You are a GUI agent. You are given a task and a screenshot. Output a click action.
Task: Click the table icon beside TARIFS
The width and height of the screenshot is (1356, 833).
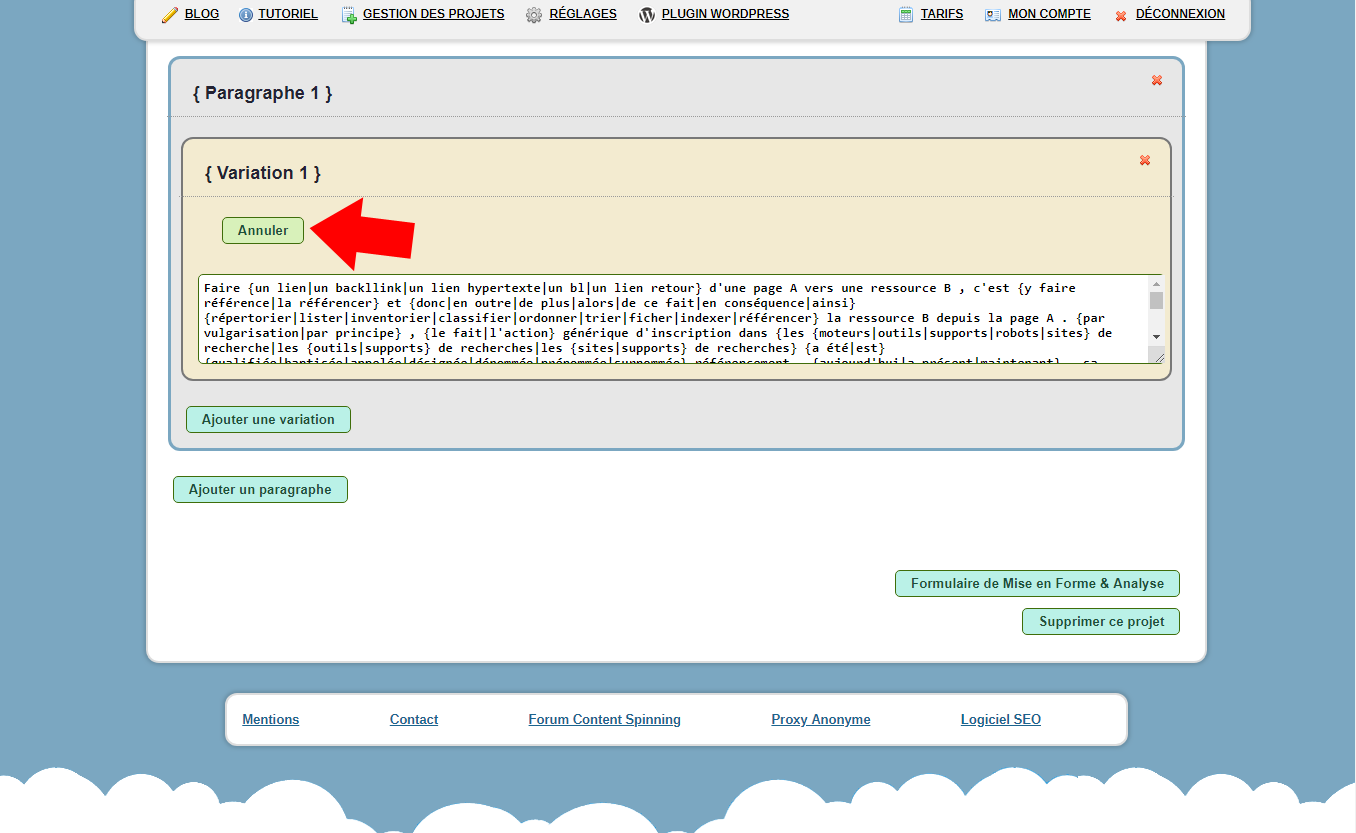(906, 15)
